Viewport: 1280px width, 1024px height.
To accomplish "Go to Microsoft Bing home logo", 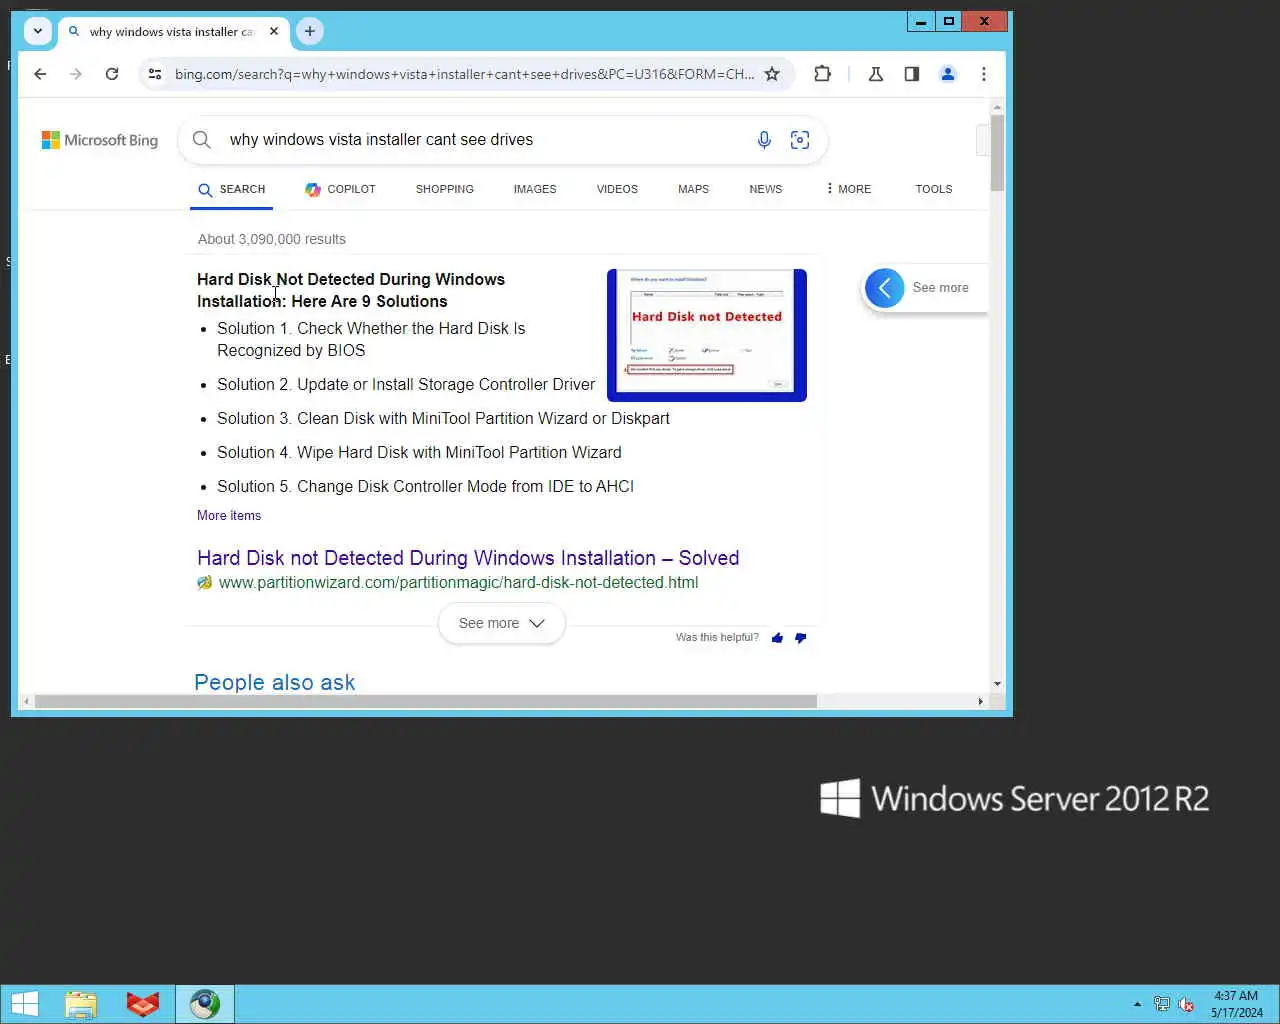I will point(100,140).
